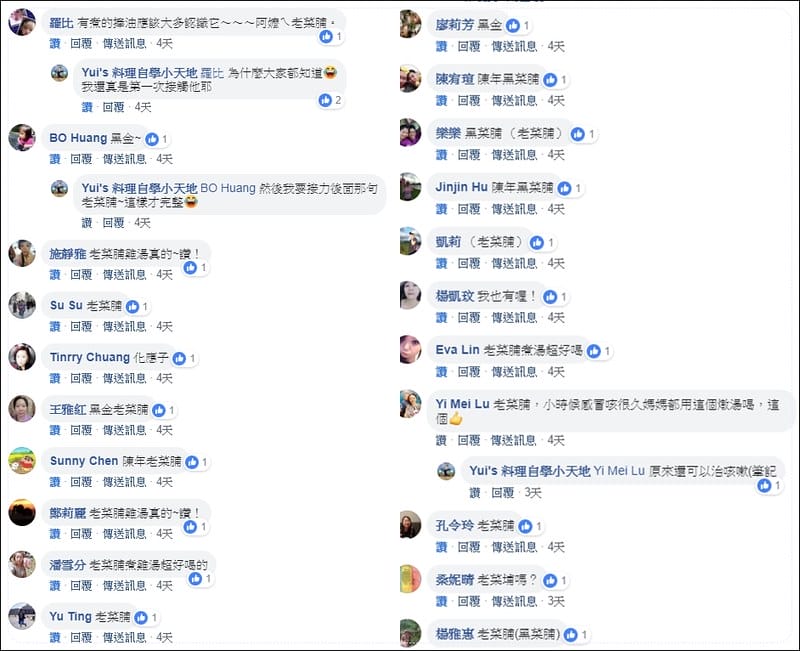Reply to Tinrry Chuang's comment via 回覆
This screenshot has height=651, width=800.
pyautogui.click(x=81, y=378)
